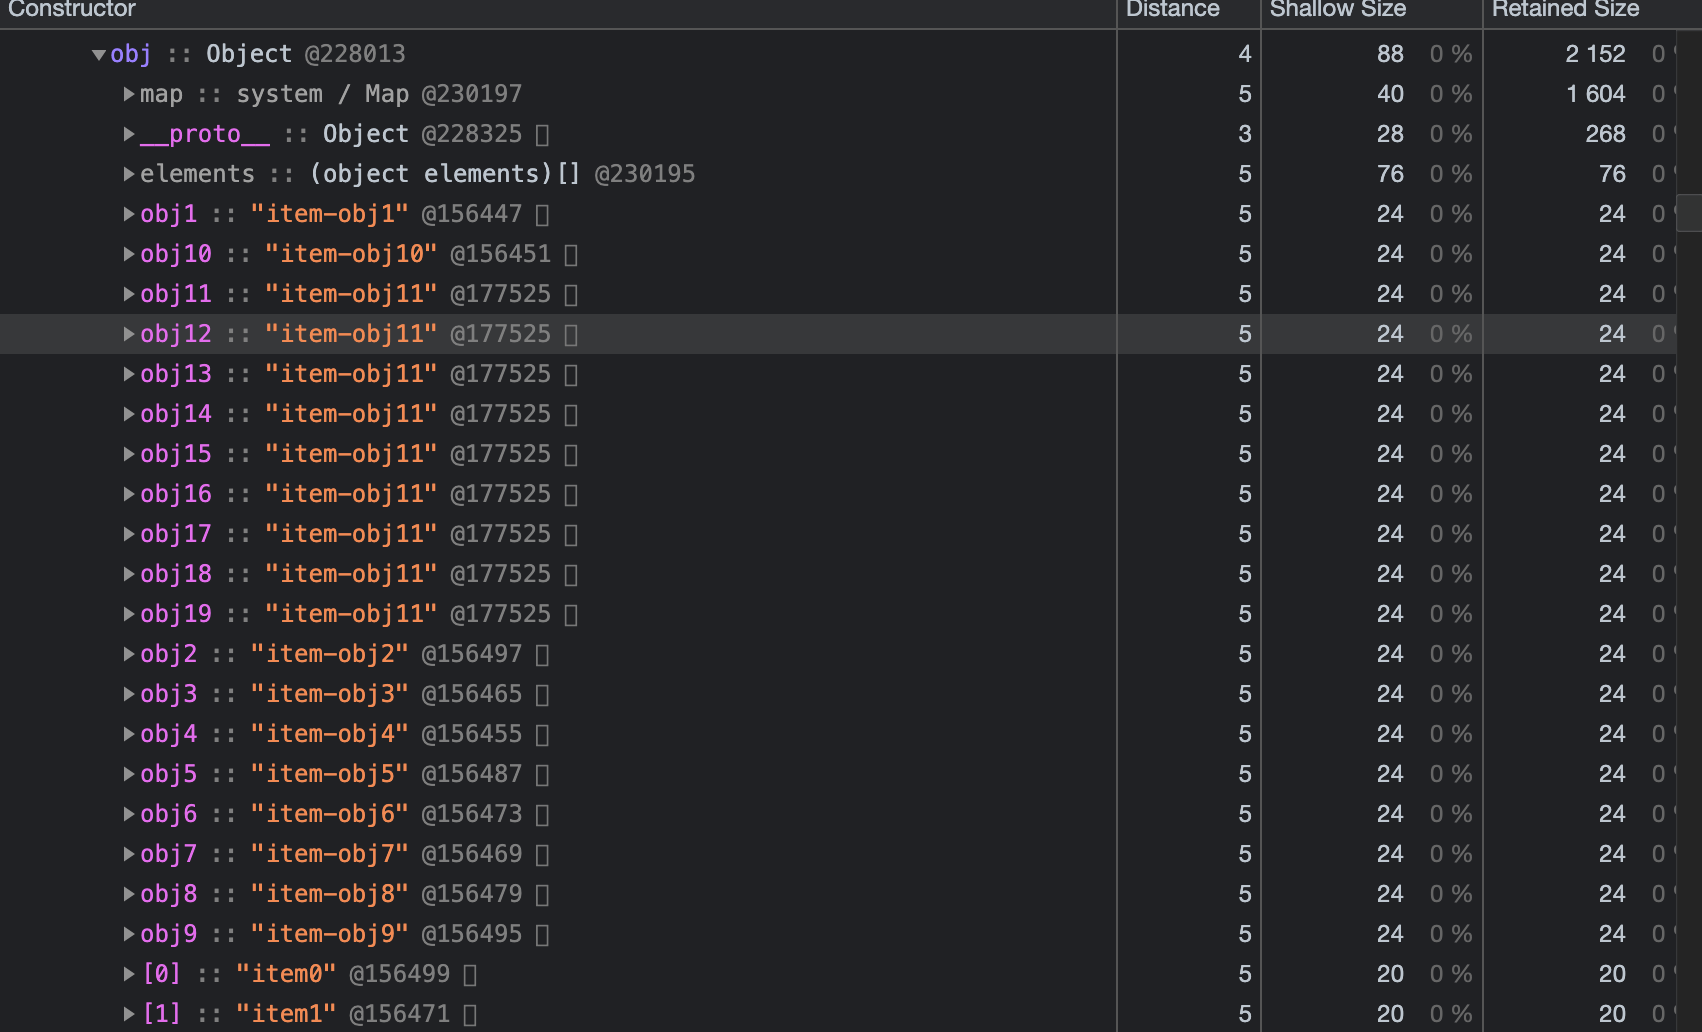
Task: Expand the [0] :: "item0" arrow
Action: pos(129,974)
